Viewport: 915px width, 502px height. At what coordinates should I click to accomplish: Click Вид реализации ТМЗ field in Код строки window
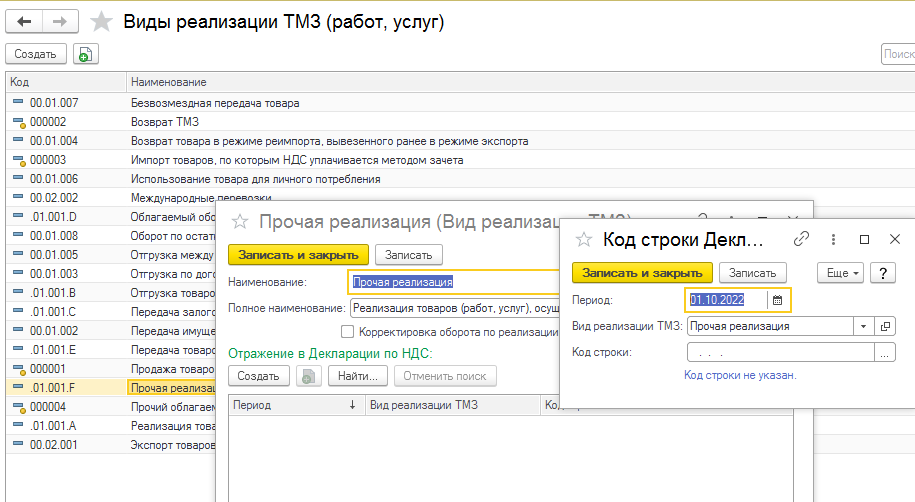770,326
